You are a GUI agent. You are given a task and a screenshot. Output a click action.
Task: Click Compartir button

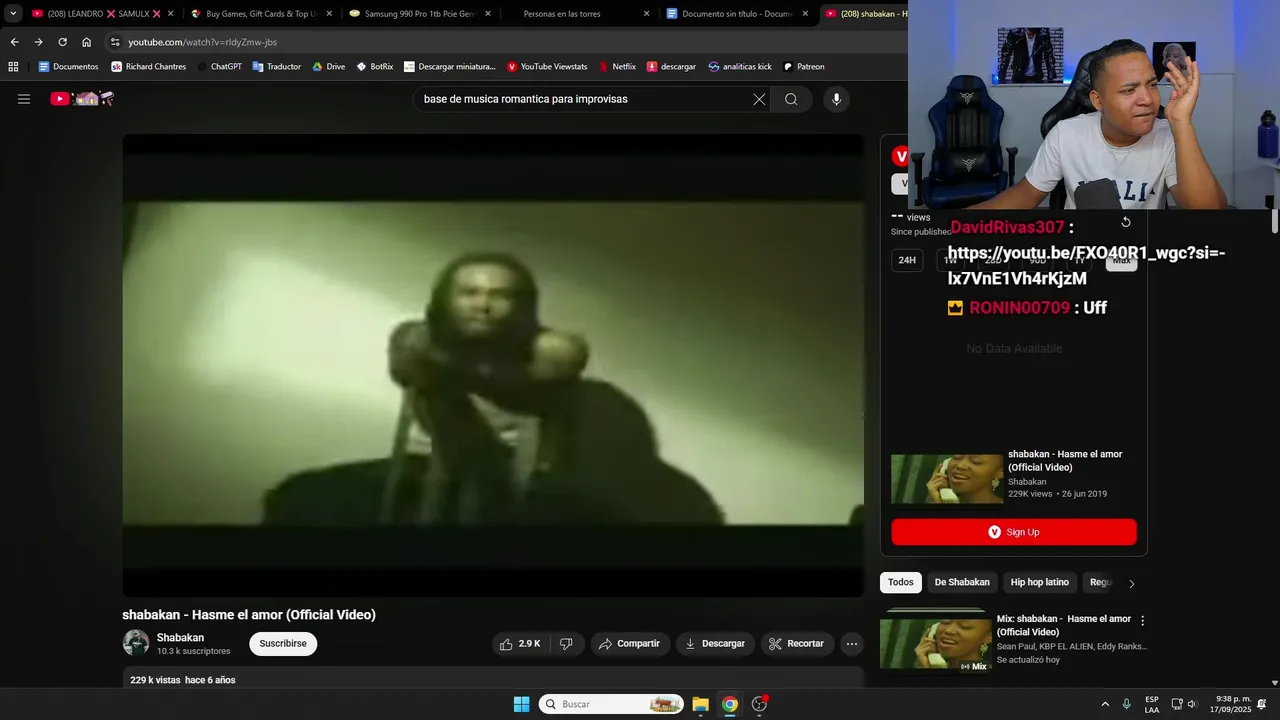630,644
